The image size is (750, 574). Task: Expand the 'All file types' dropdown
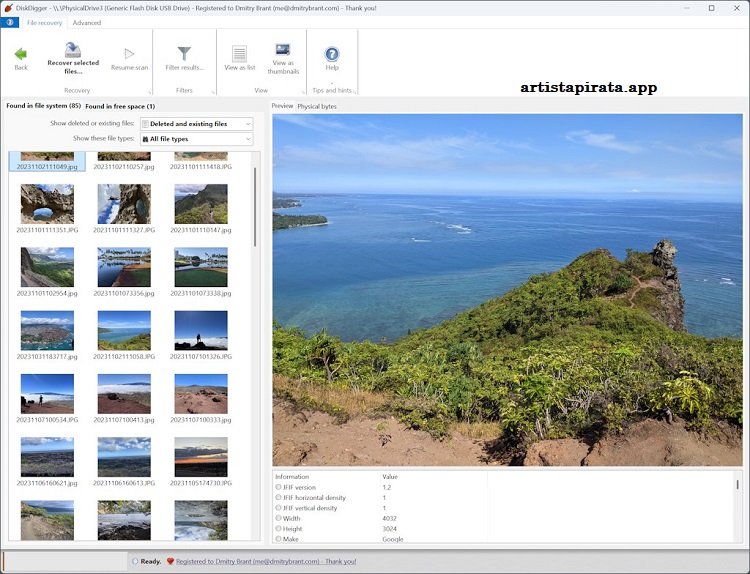pos(196,139)
